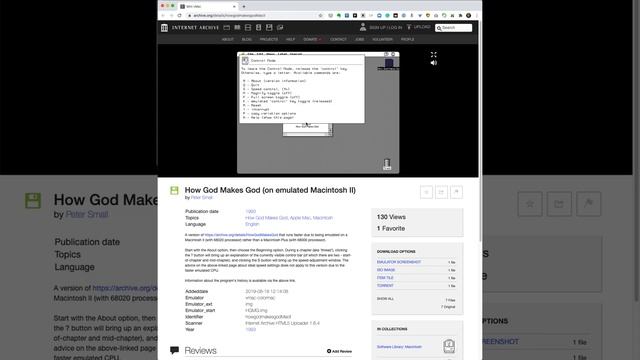Viewport: 640px width, 360px height.
Task: Download the TORRENT option
Action: tap(385, 286)
